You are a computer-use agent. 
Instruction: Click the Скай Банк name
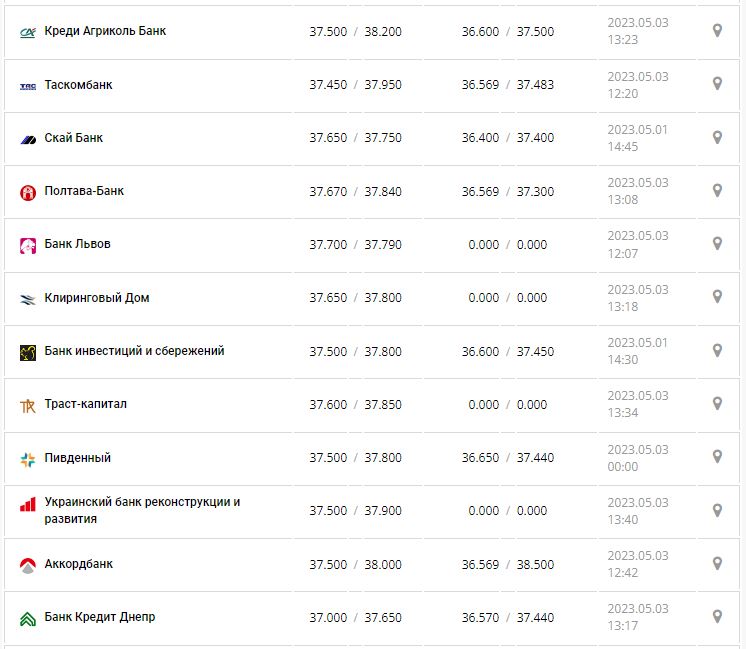pos(74,138)
